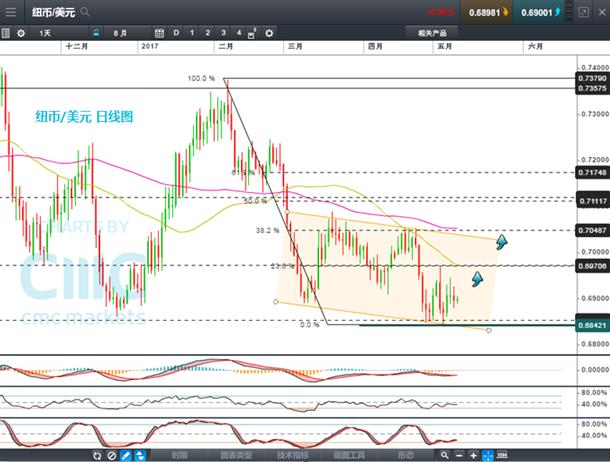The image size is (610, 462).
Task: Click the 0.69706 price label
Action: (x=592, y=266)
